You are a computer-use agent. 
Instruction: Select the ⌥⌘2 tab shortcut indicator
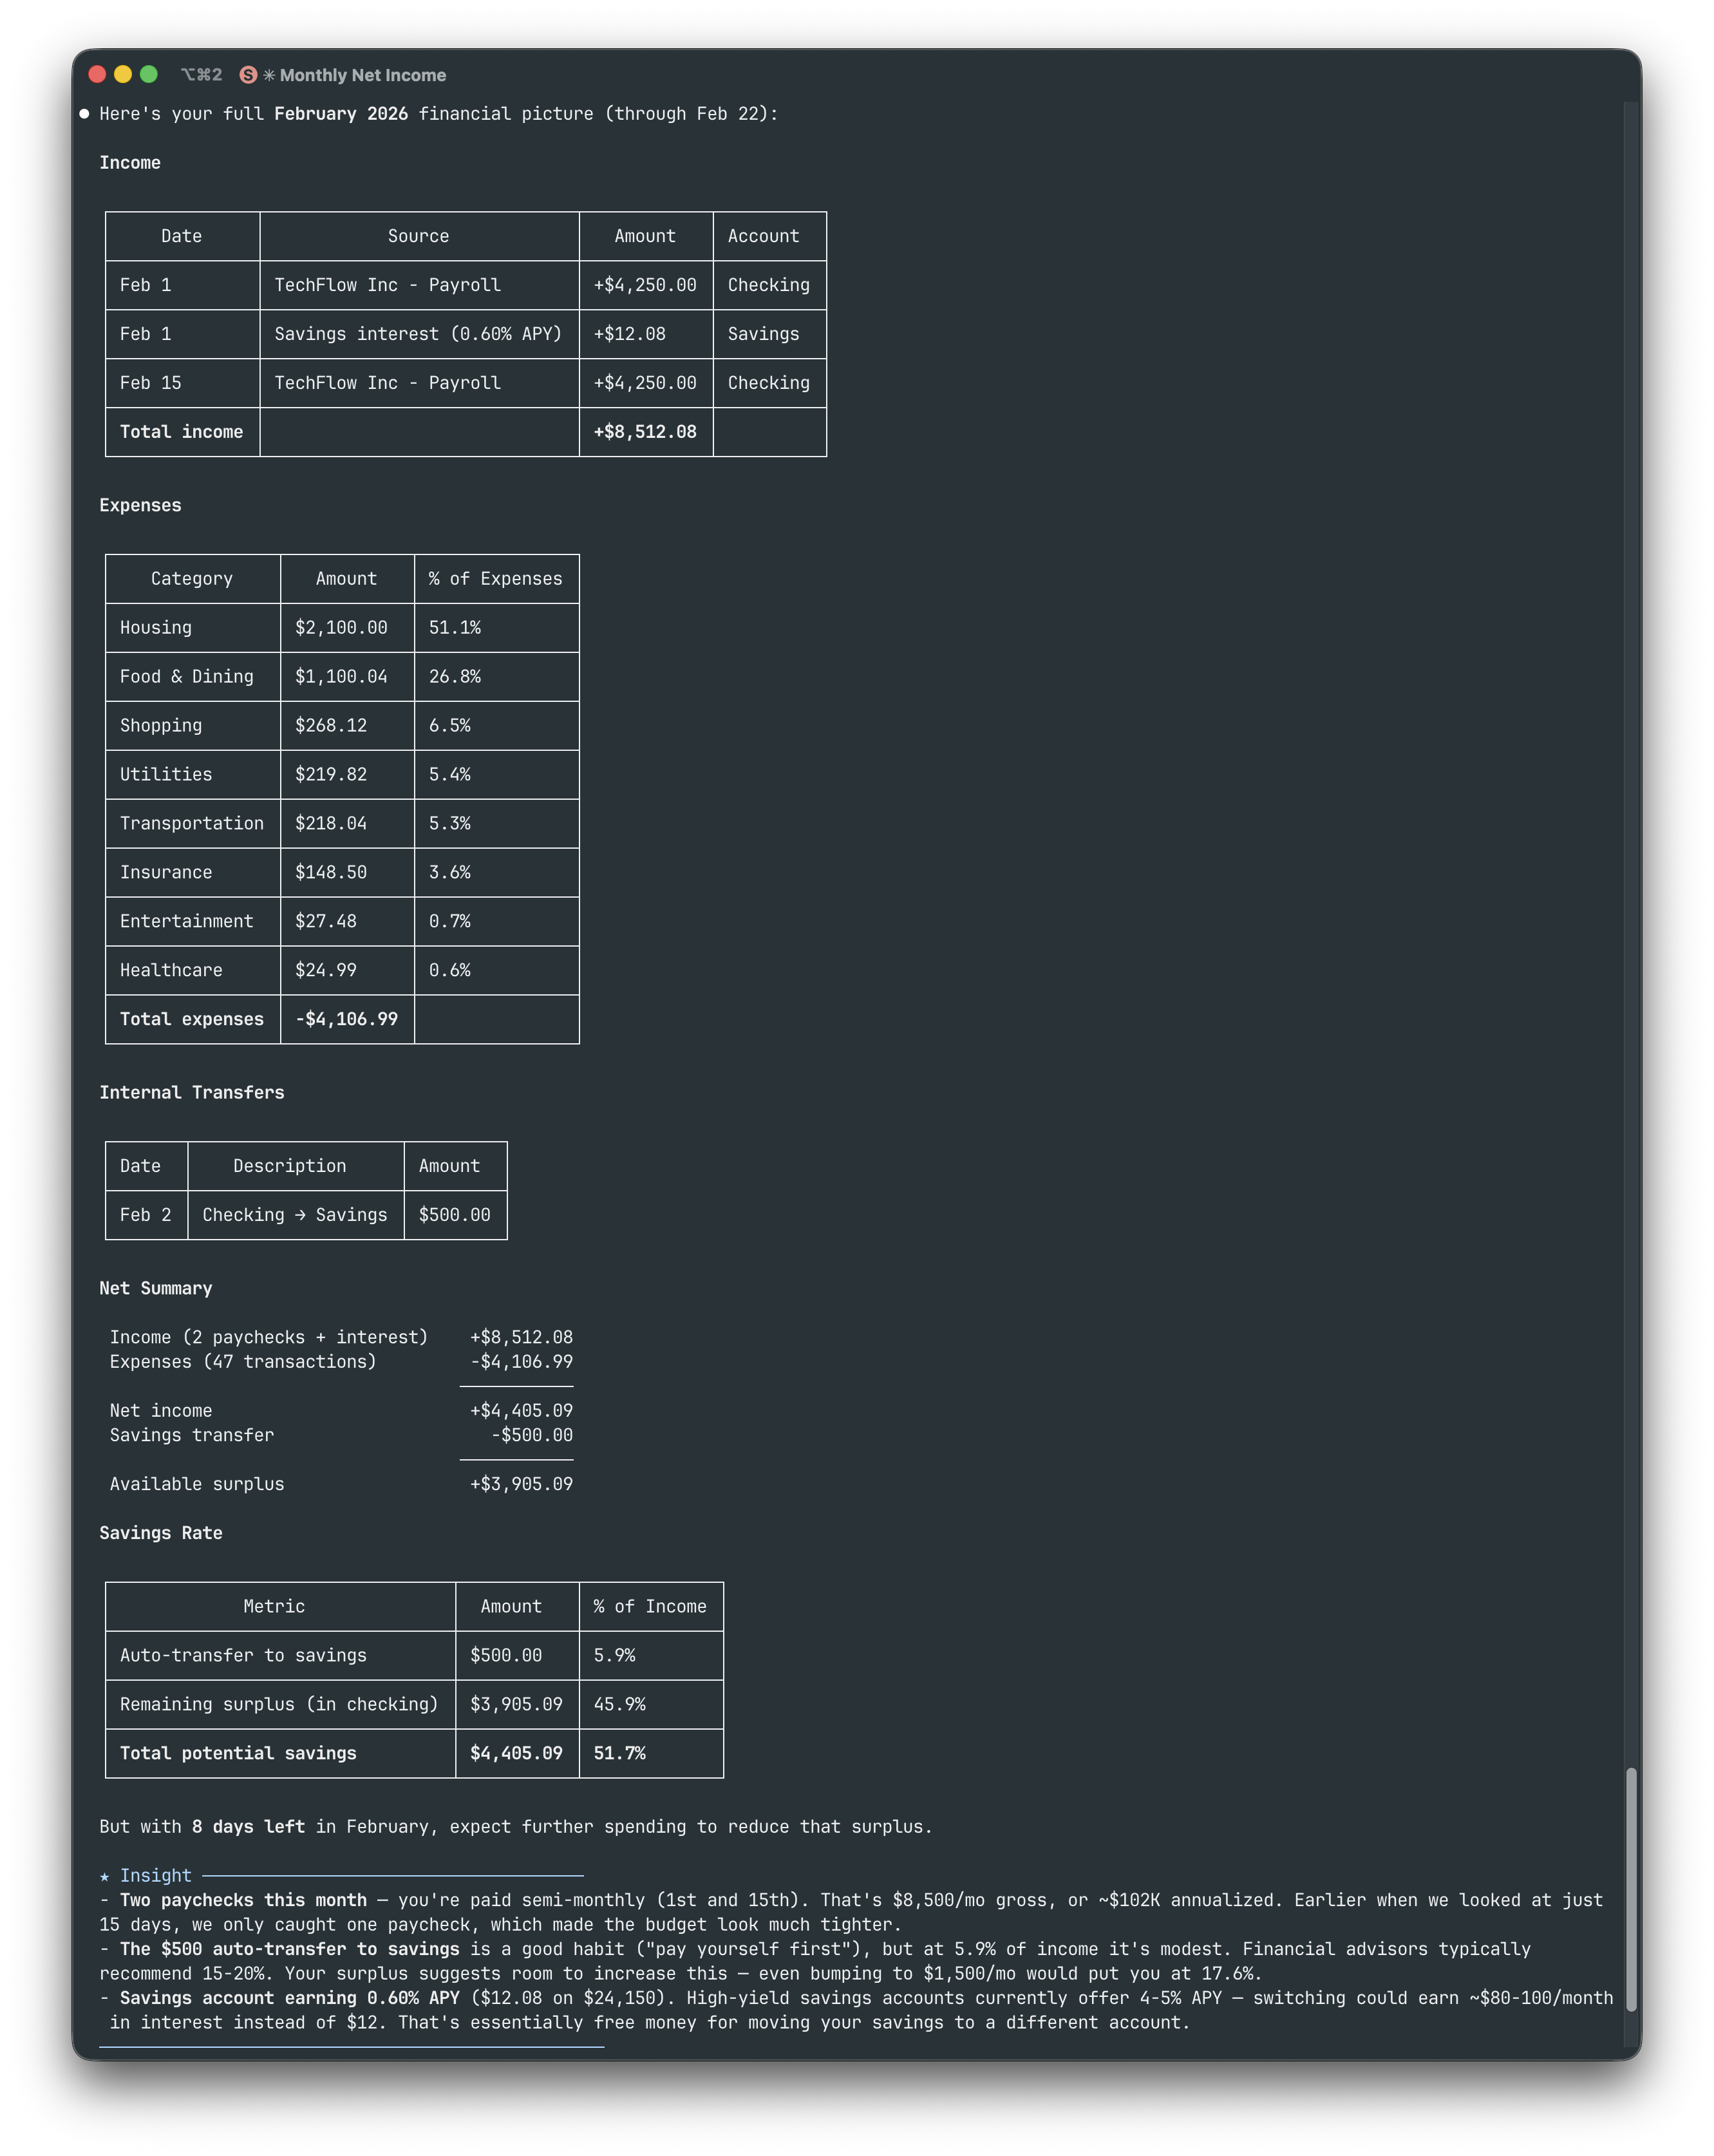(203, 74)
